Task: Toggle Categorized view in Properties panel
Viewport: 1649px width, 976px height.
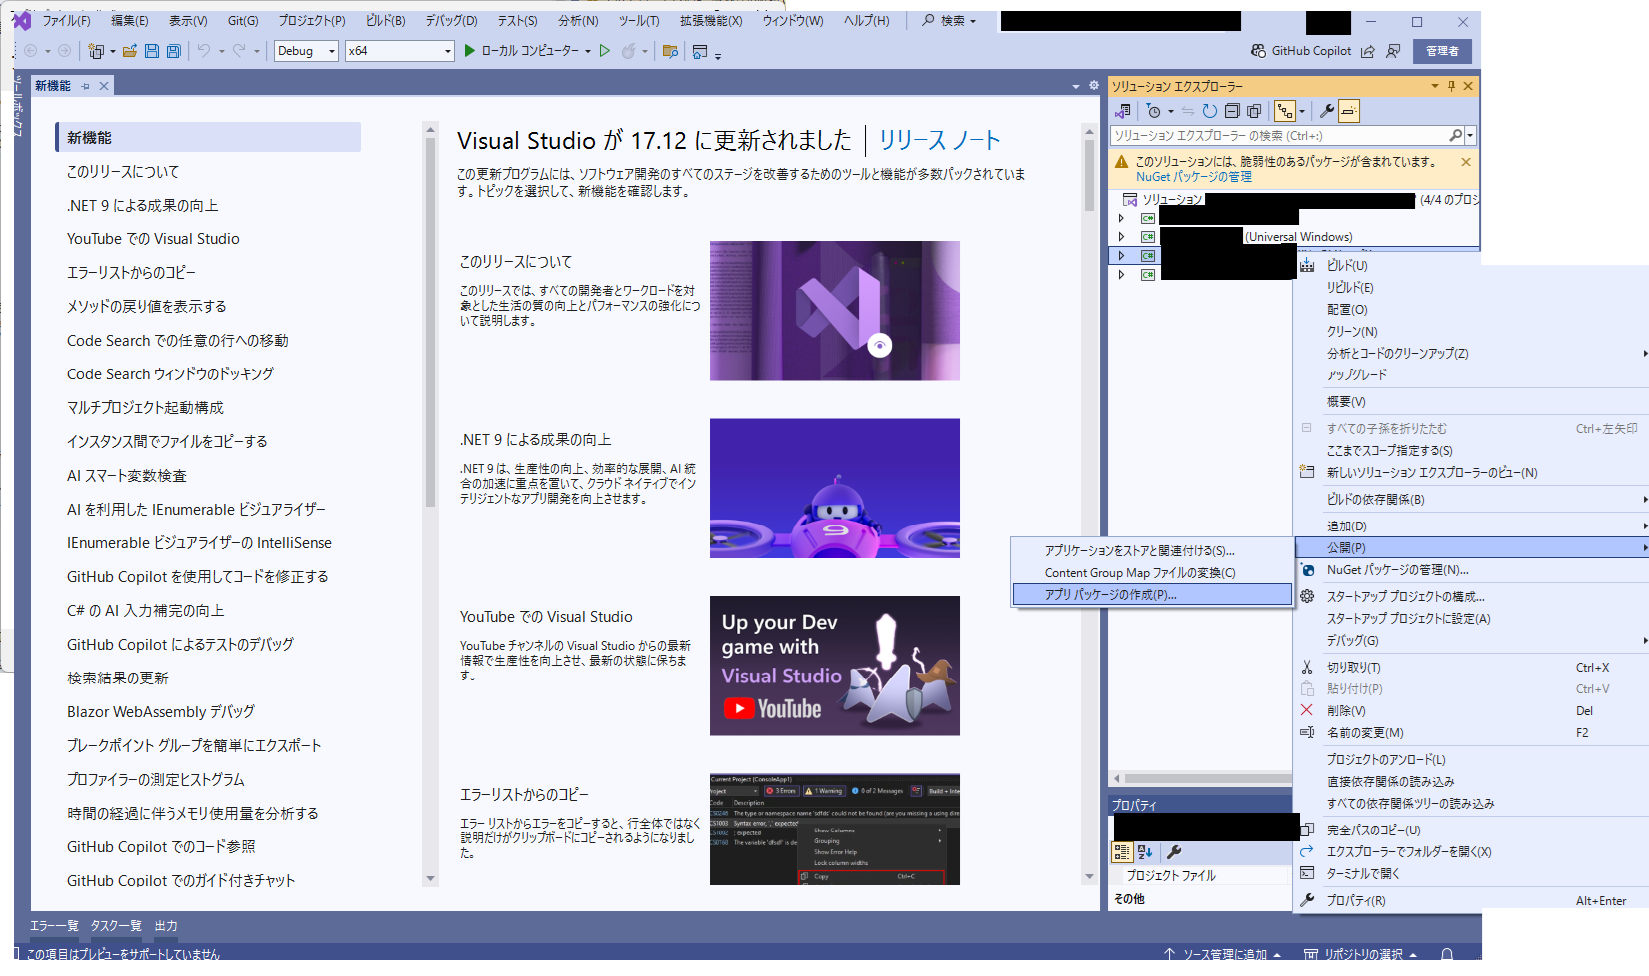Action: 1122,852
